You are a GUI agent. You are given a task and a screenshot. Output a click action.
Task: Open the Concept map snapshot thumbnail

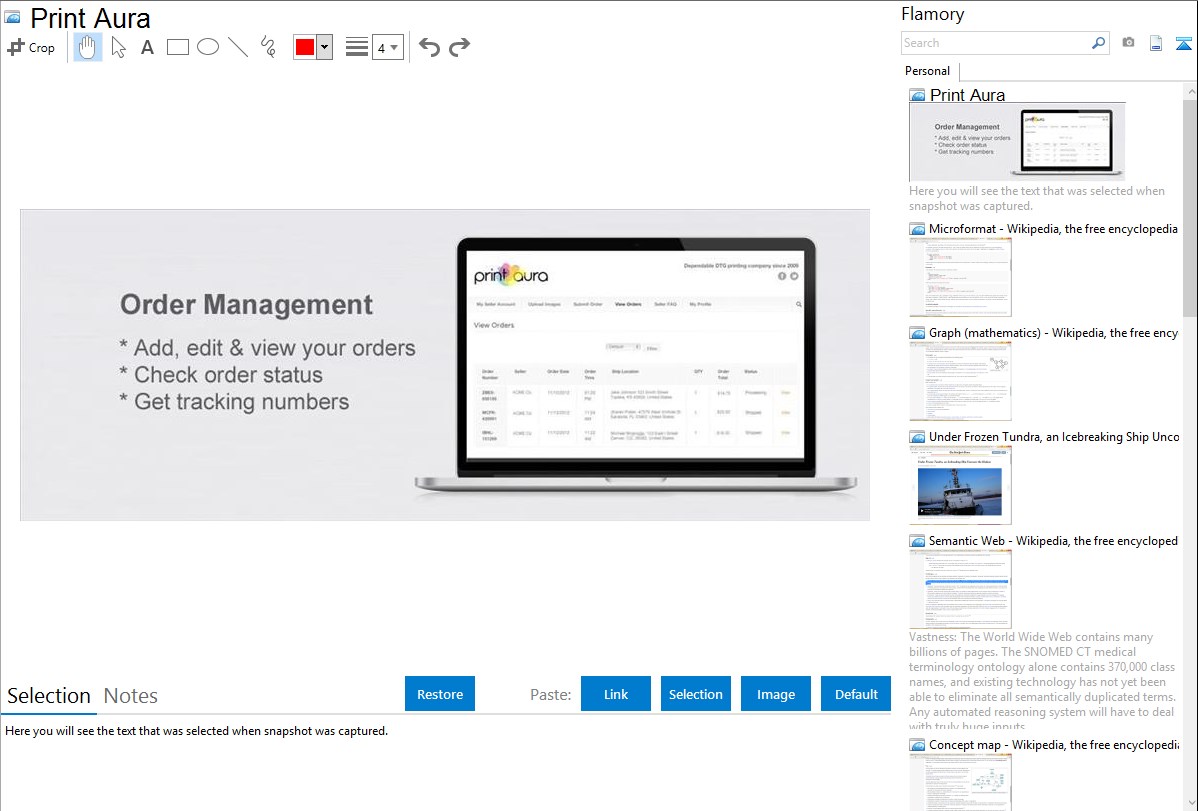pos(960,782)
